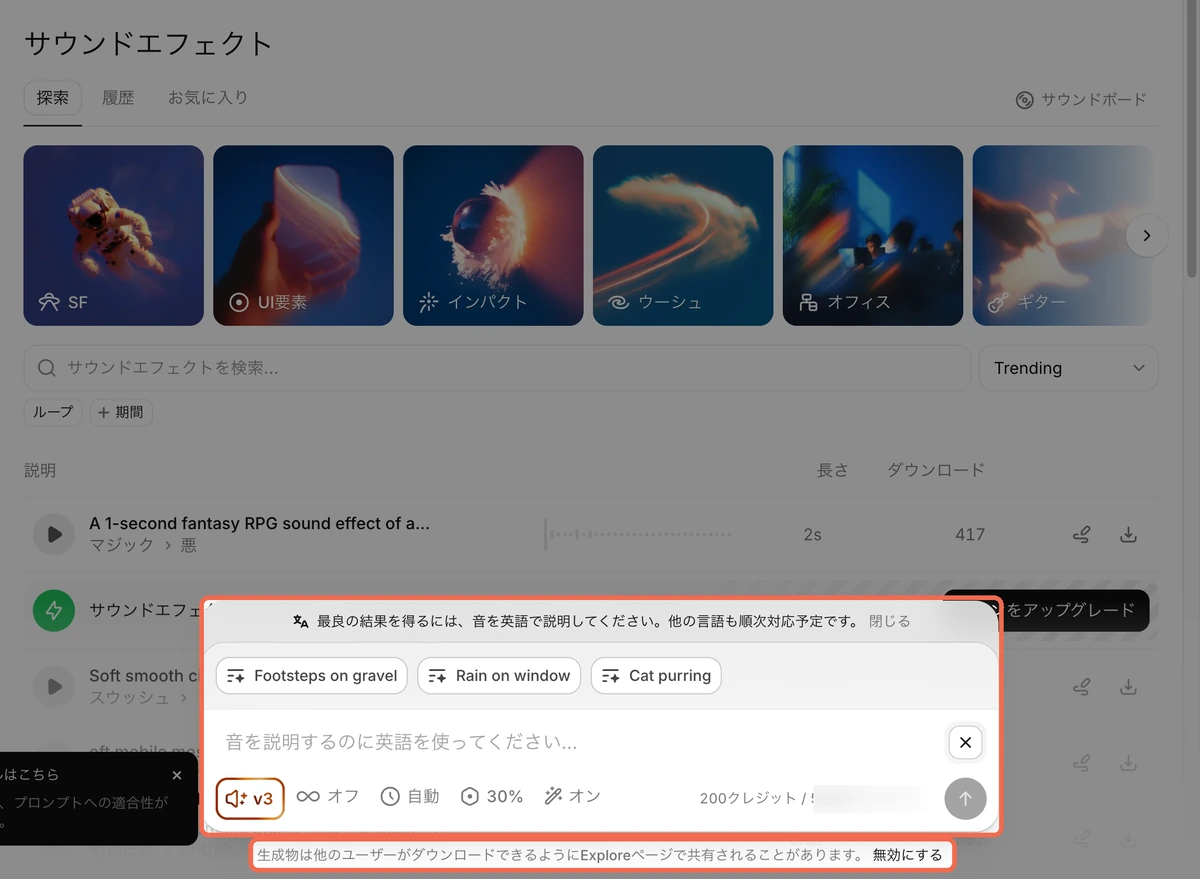Click the fantasy RPG sound waveform

640,534
